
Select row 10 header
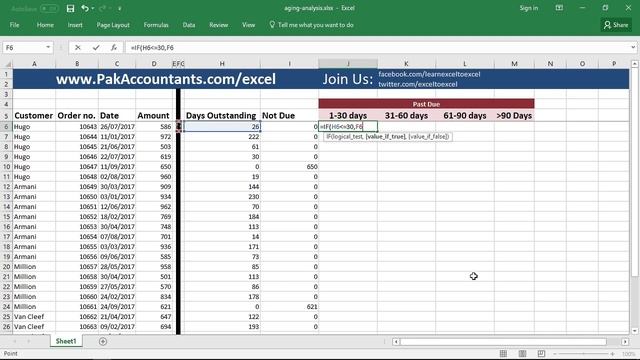(x=7, y=167)
